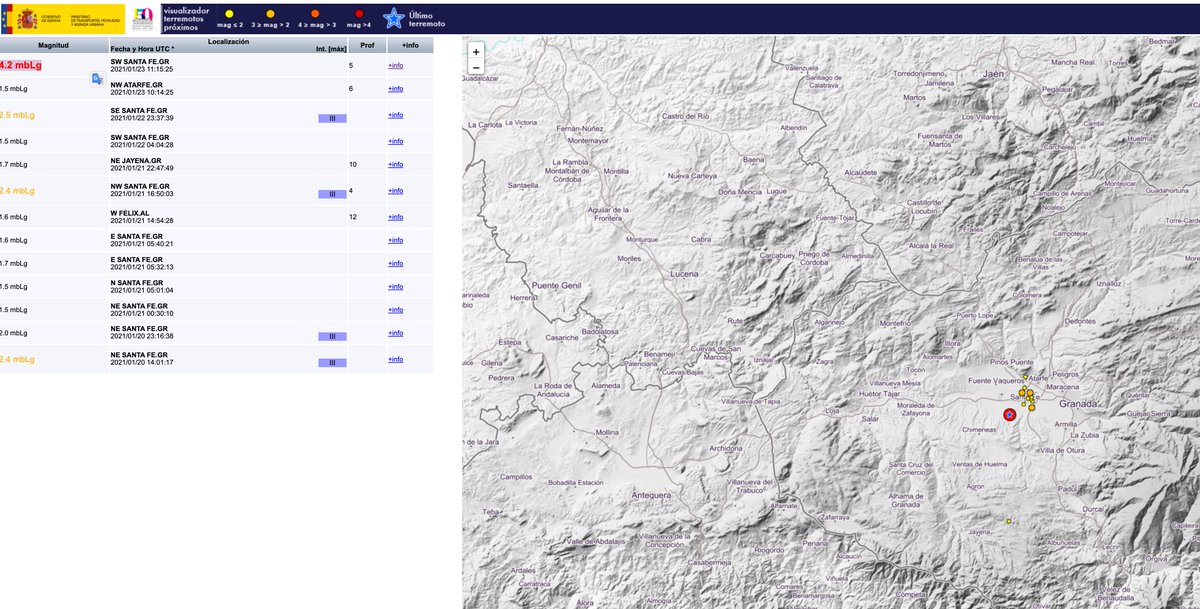Click the Gobierno de España logo
Image resolution: width=1200 pixels, height=609 pixels.
pos(64,17)
